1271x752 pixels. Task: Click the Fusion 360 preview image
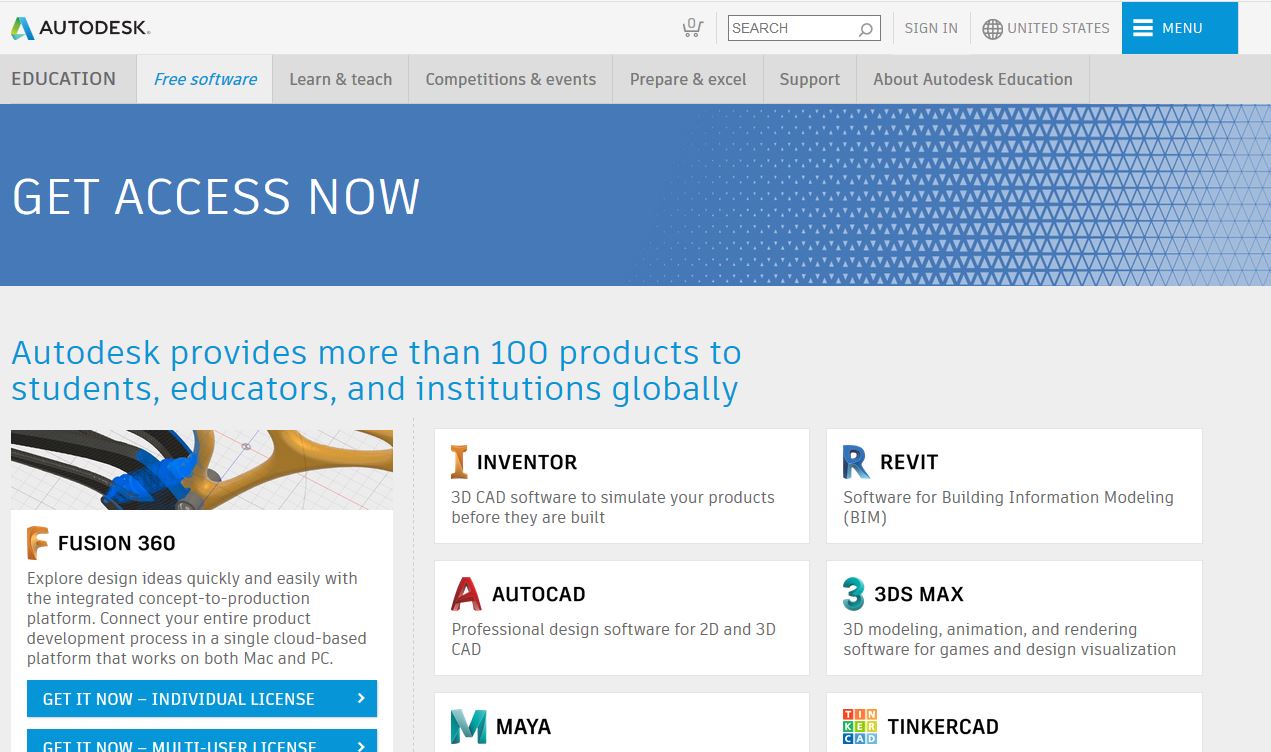pos(202,470)
